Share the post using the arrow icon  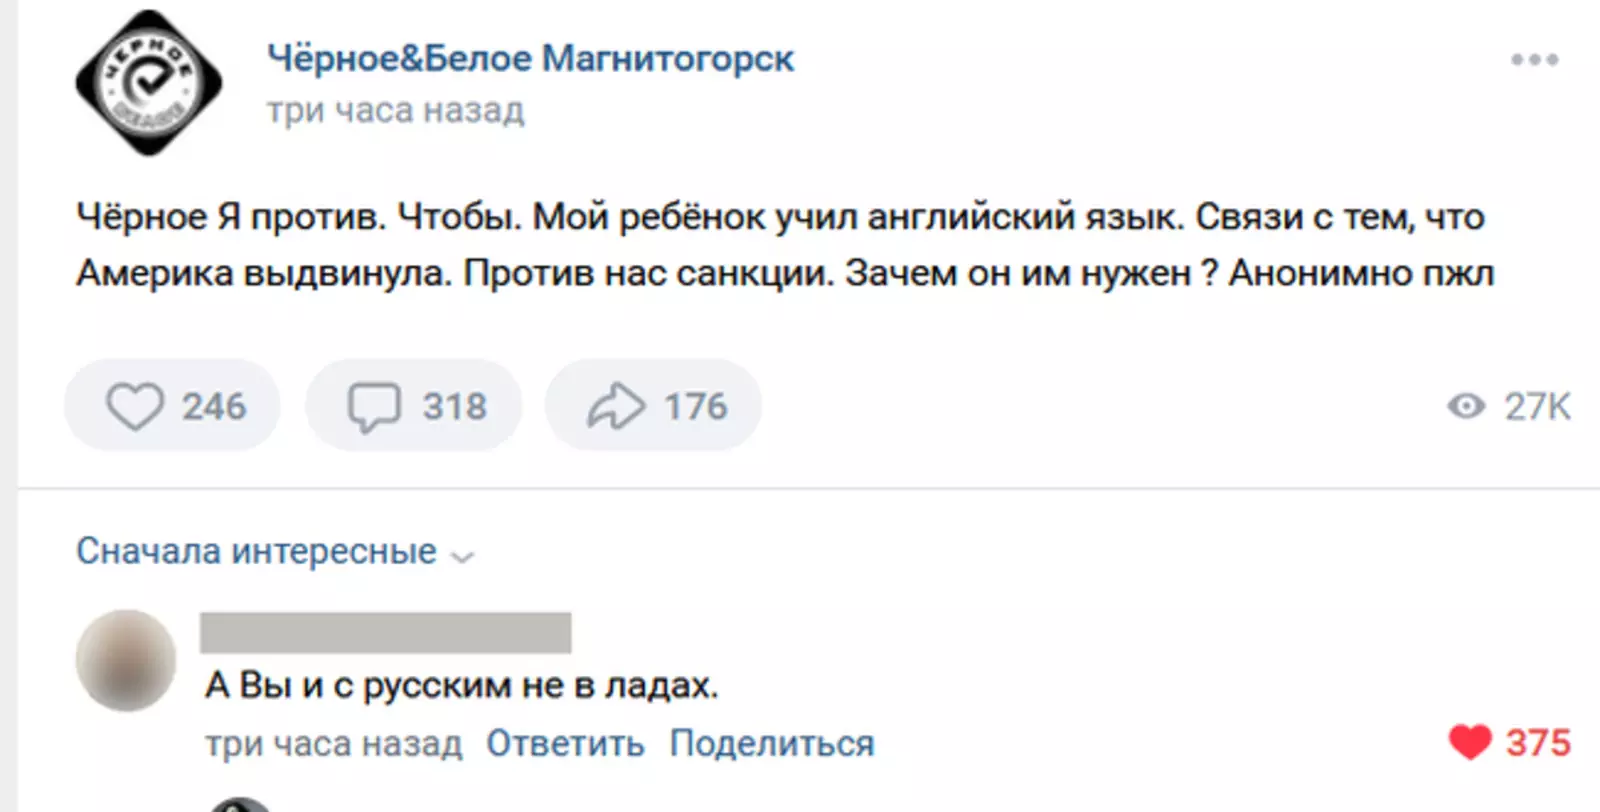(x=615, y=406)
